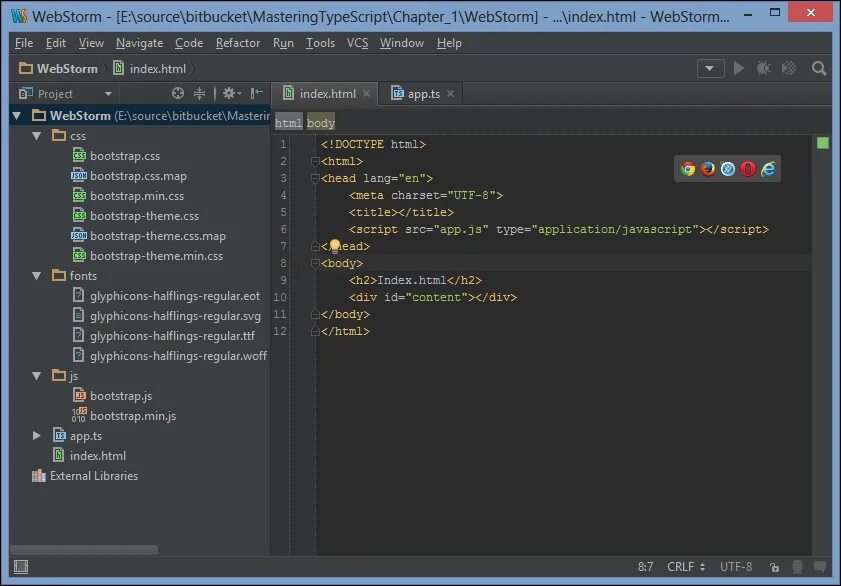Open the Help menu
The image size is (841, 586).
coord(449,43)
